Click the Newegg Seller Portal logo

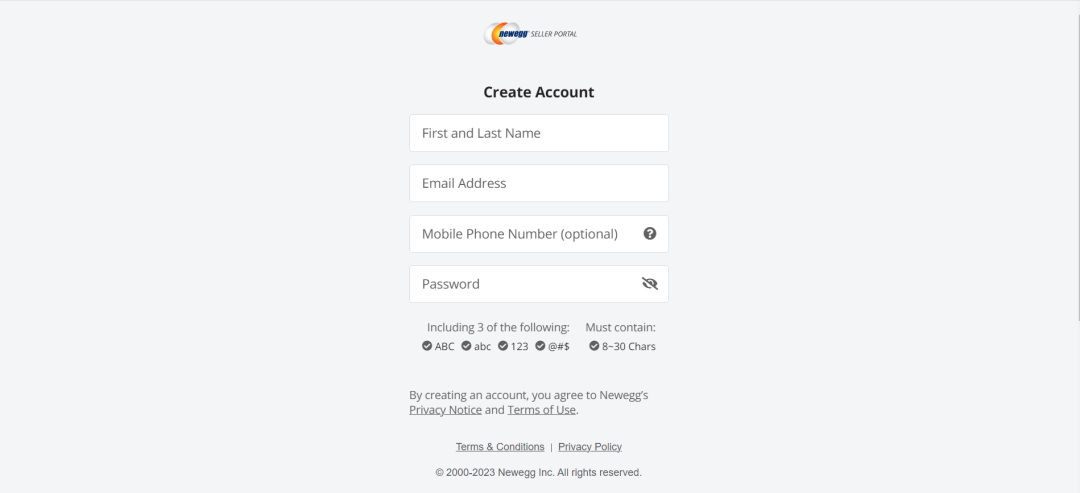(530, 34)
